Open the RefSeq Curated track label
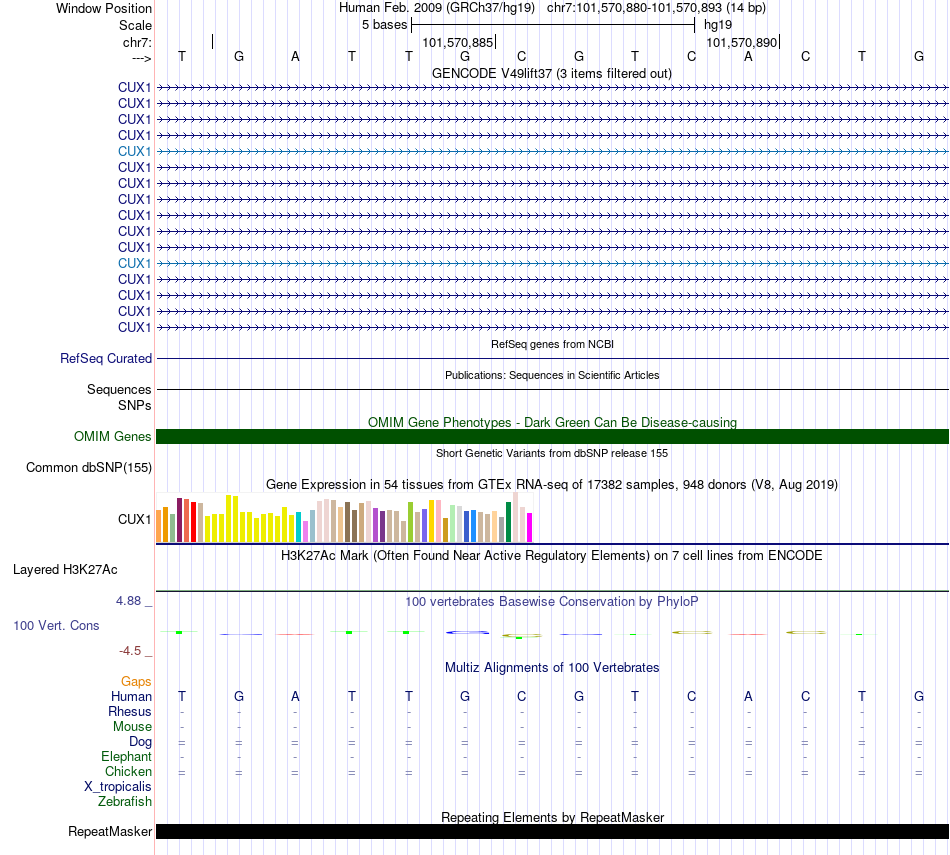 pos(106,359)
